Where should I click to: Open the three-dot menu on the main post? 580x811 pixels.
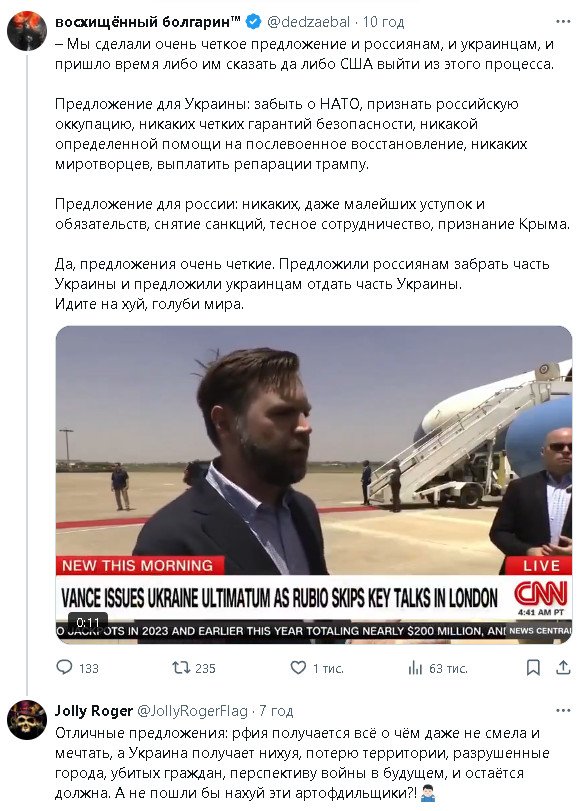click(563, 22)
